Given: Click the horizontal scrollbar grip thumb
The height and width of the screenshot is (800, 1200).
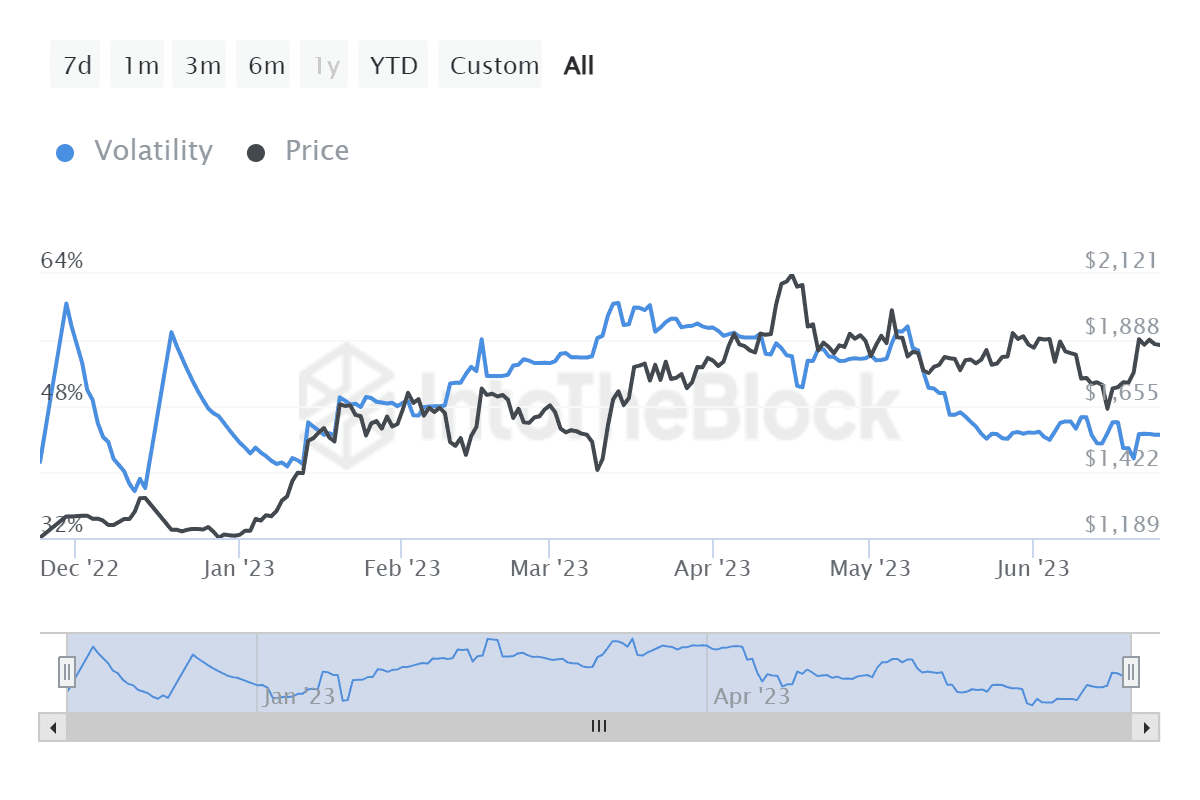Looking at the screenshot, I should [x=599, y=727].
